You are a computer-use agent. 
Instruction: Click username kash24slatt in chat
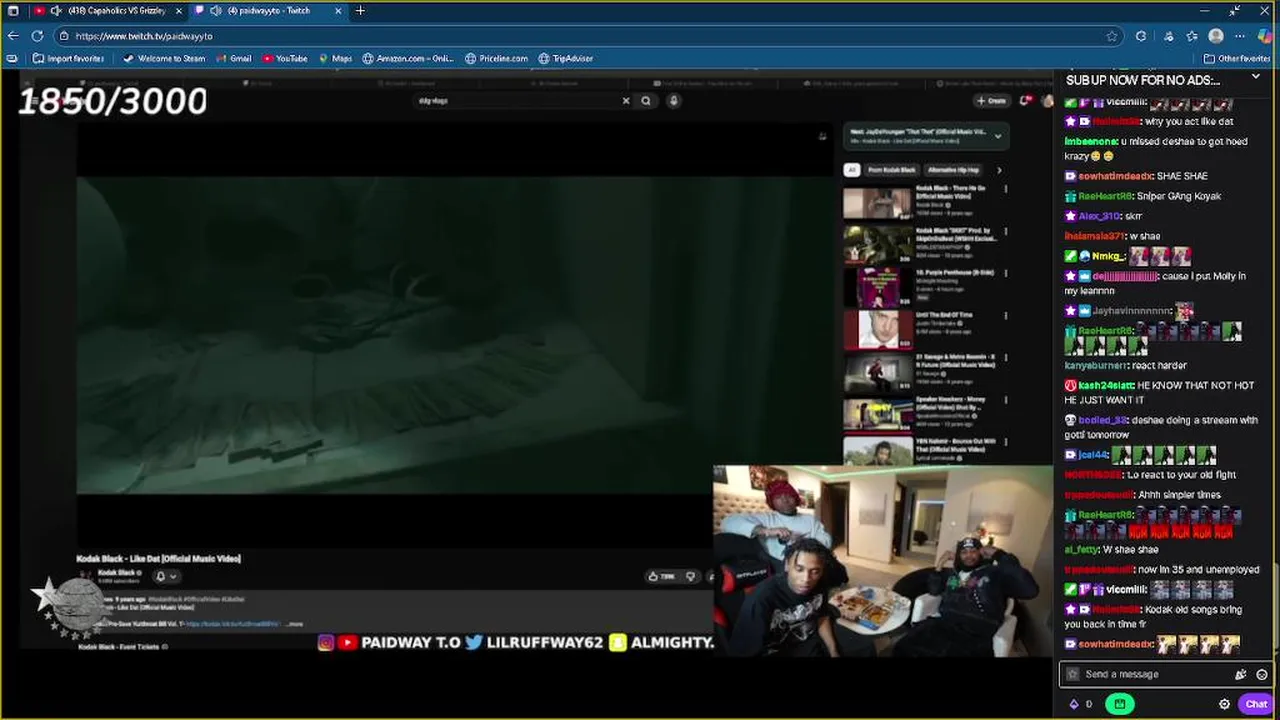[x=1105, y=385]
